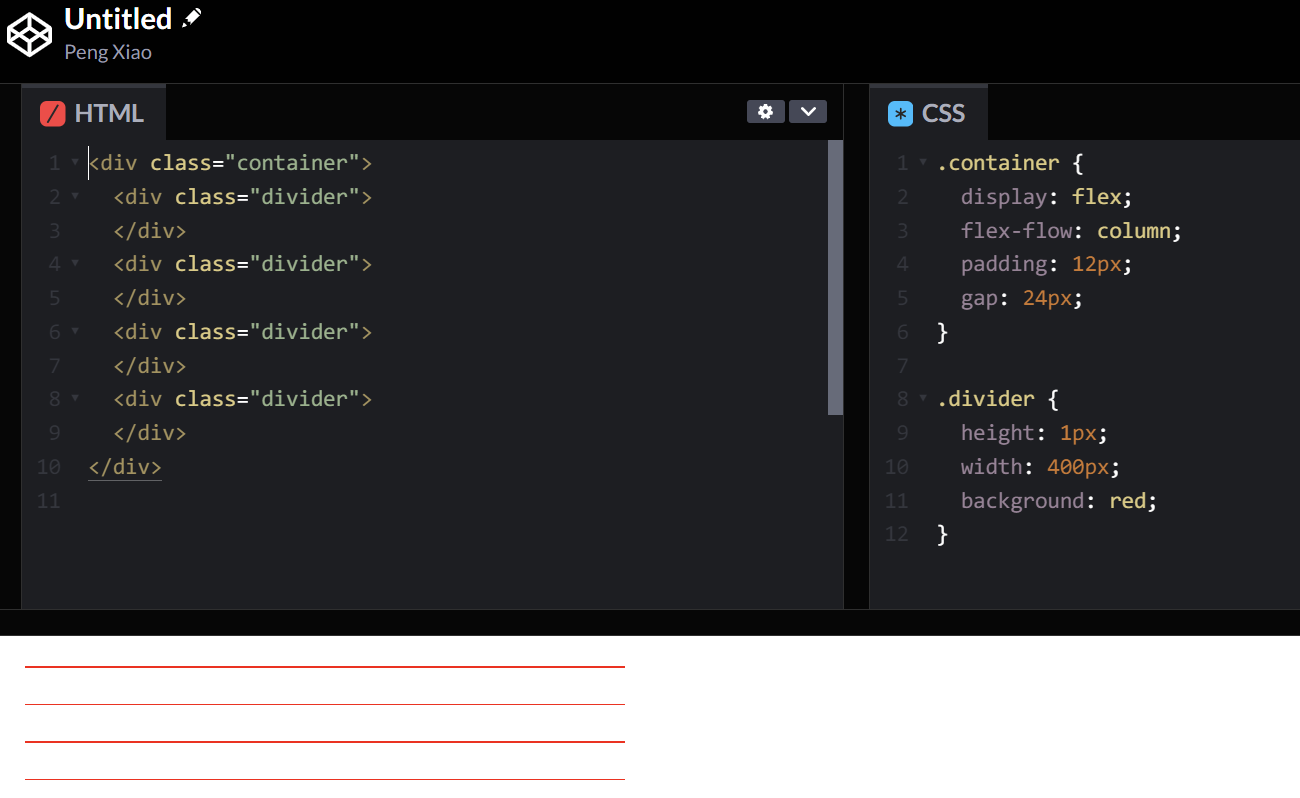The height and width of the screenshot is (798, 1300).
Task: Click the closing </div> tag on line 10
Action: point(125,467)
